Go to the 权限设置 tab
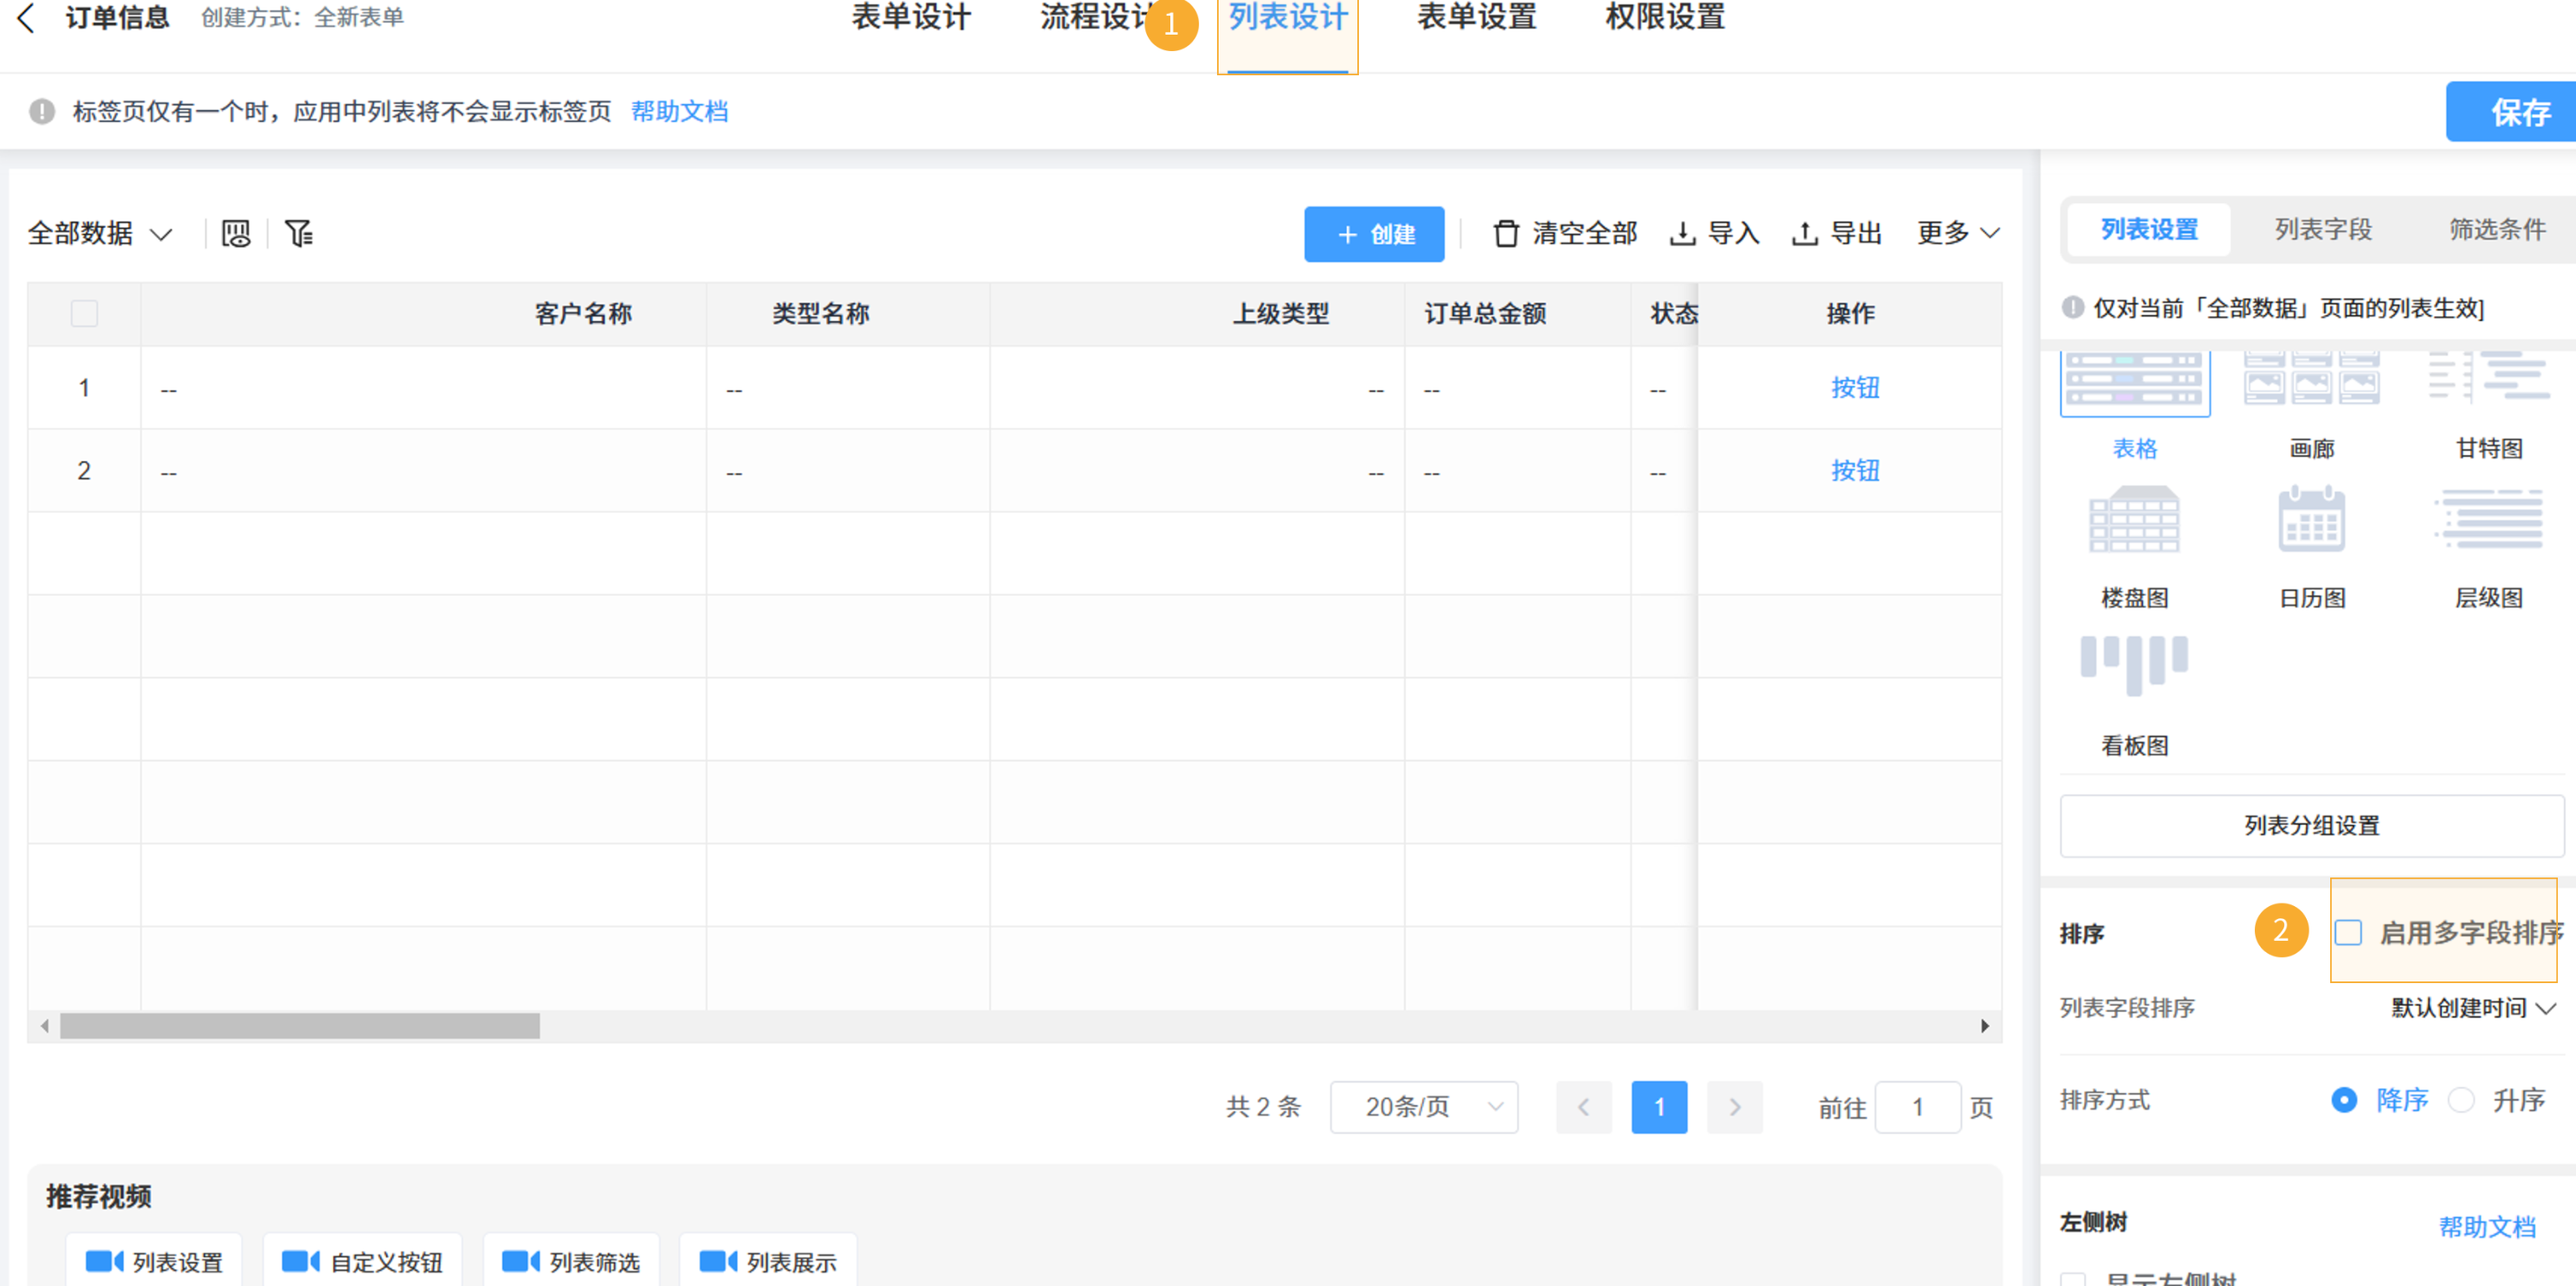 tap(1665, 17)
